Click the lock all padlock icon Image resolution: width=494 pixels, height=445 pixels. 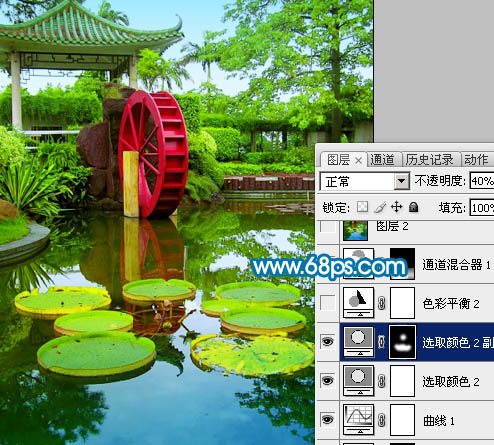[x=413, y=207]
